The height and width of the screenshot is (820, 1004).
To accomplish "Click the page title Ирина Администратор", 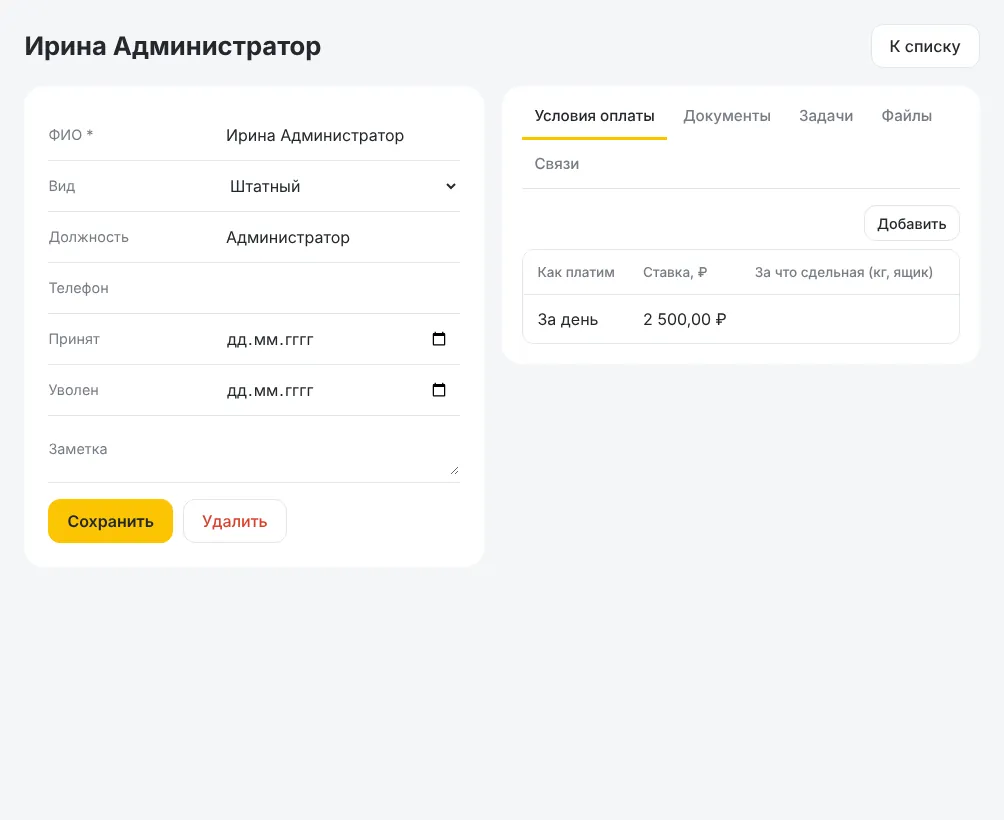I will (173, 46).
